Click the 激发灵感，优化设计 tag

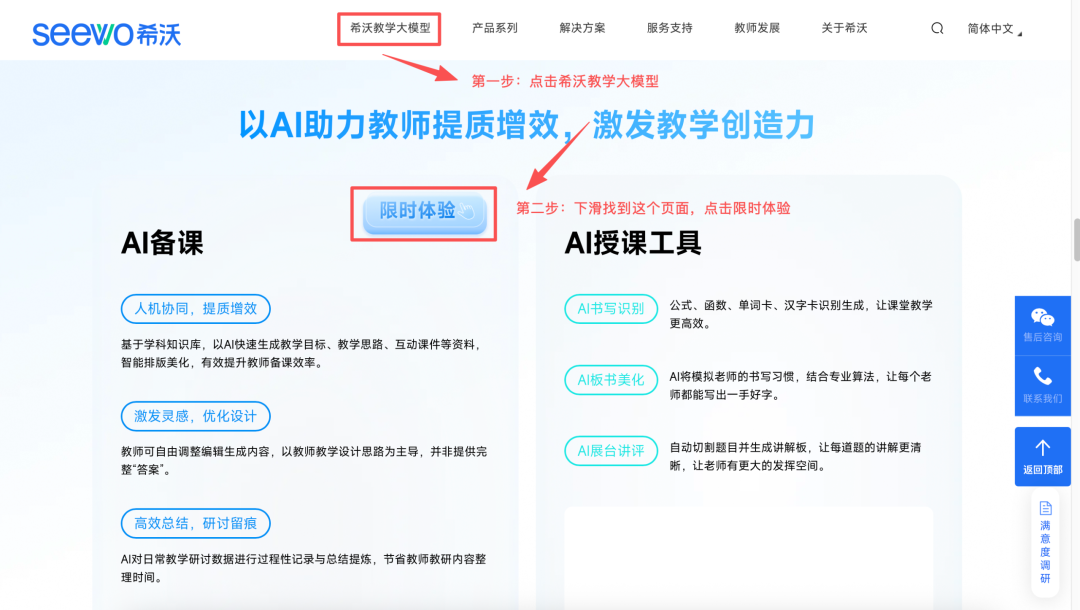point(196,416)
